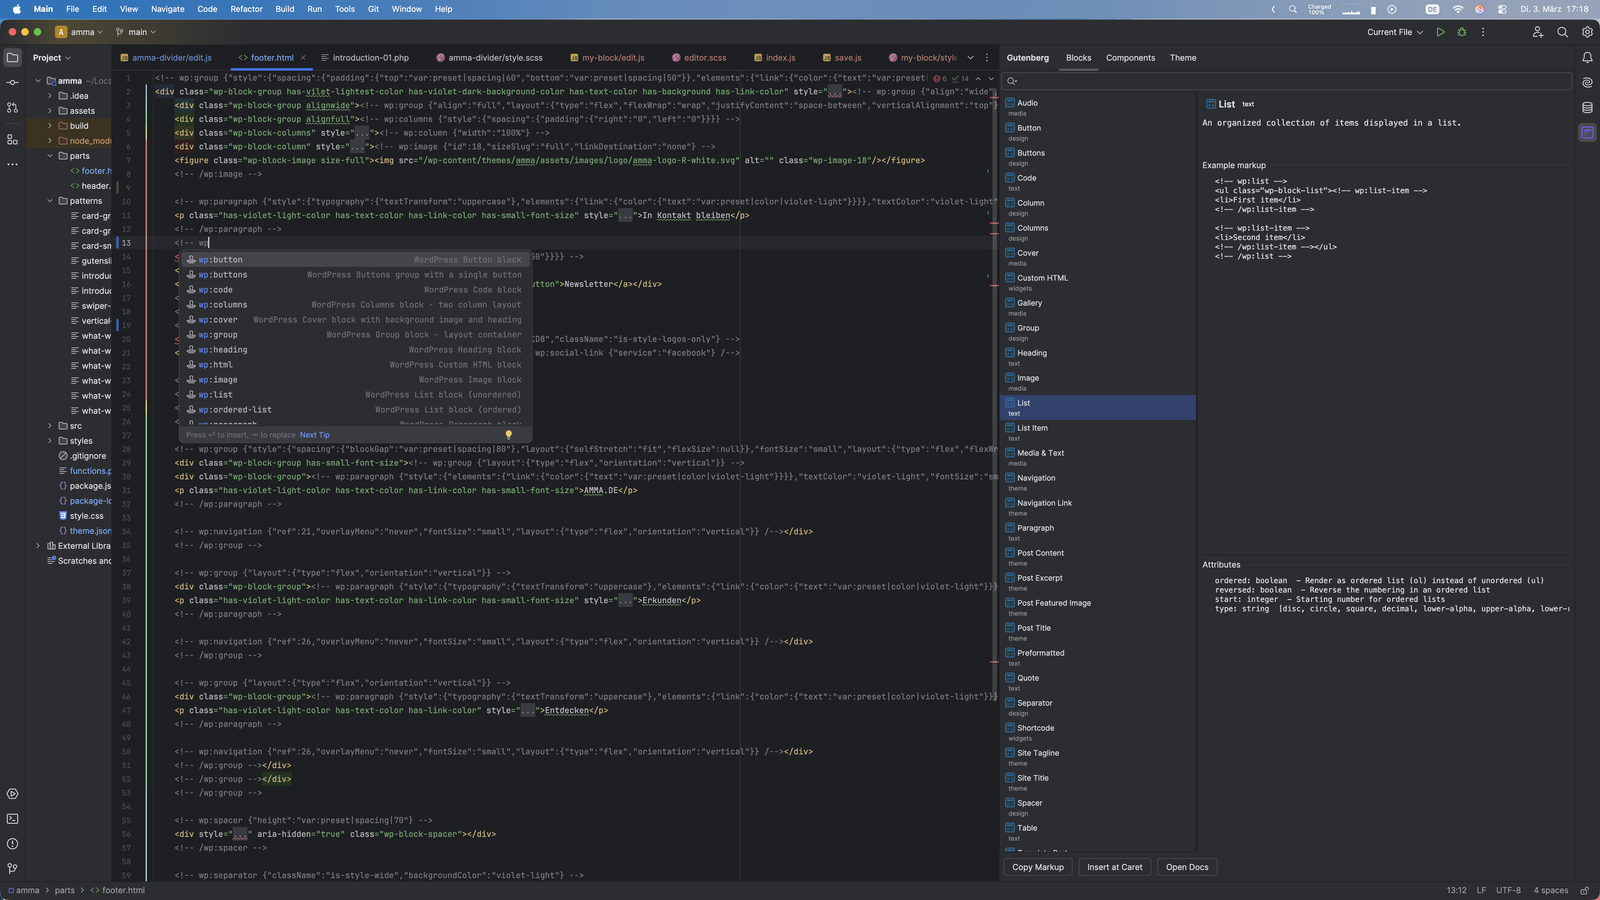1600x900 pixels.
Task: Start debugging with the bug icon
Action: coord(1462,32)
